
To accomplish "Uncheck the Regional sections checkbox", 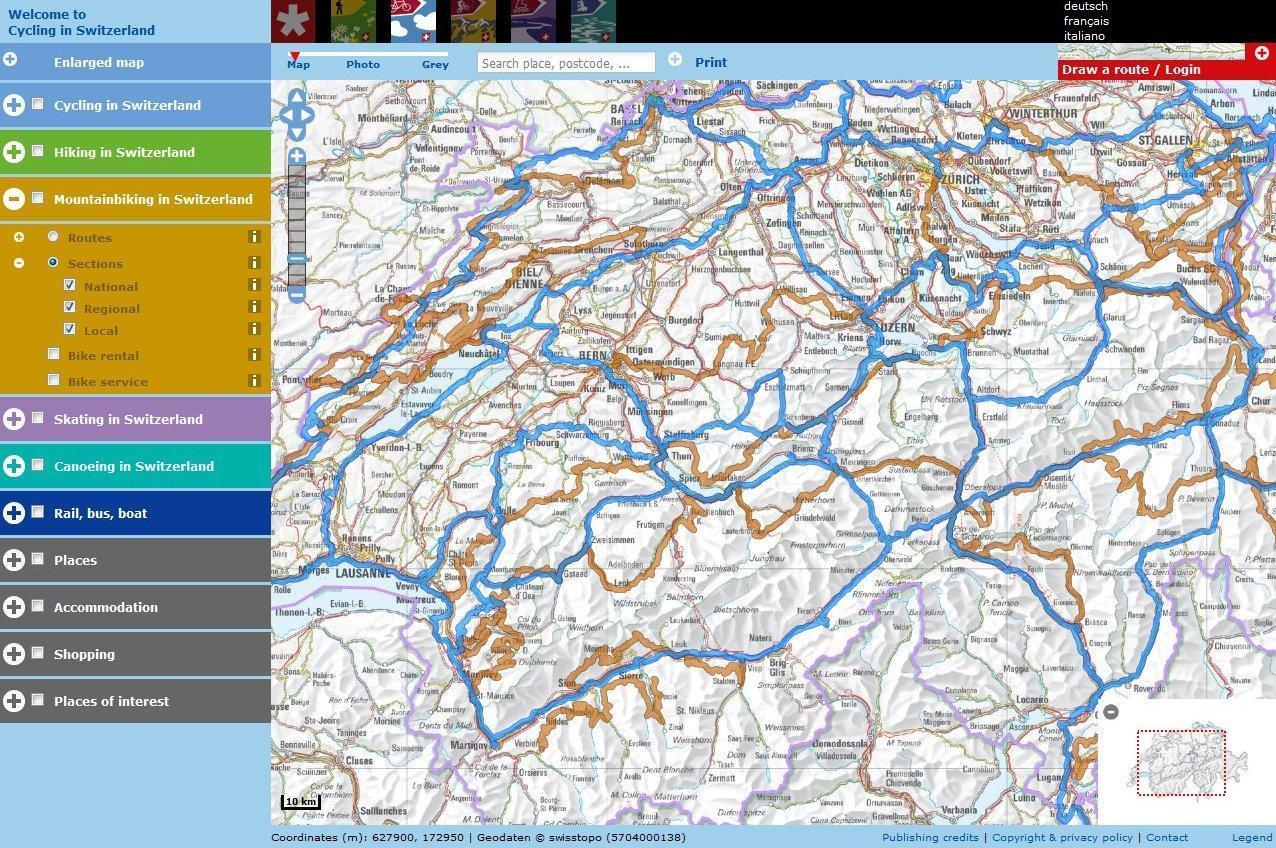I will click(x=70, y=308).
